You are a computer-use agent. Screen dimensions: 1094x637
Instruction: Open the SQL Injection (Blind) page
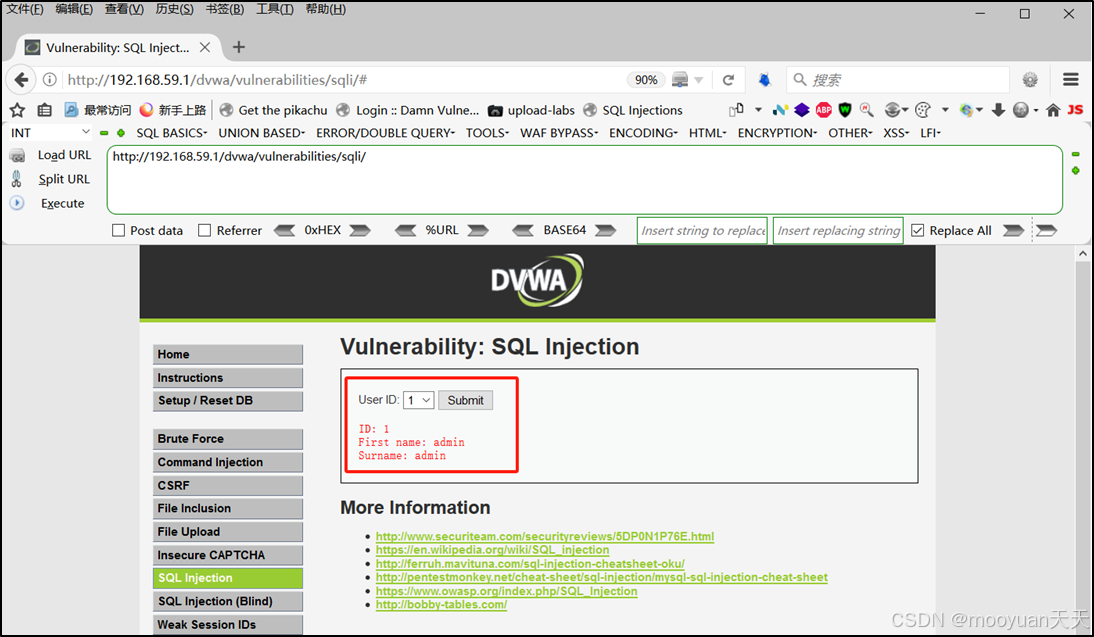coord(227,601)
